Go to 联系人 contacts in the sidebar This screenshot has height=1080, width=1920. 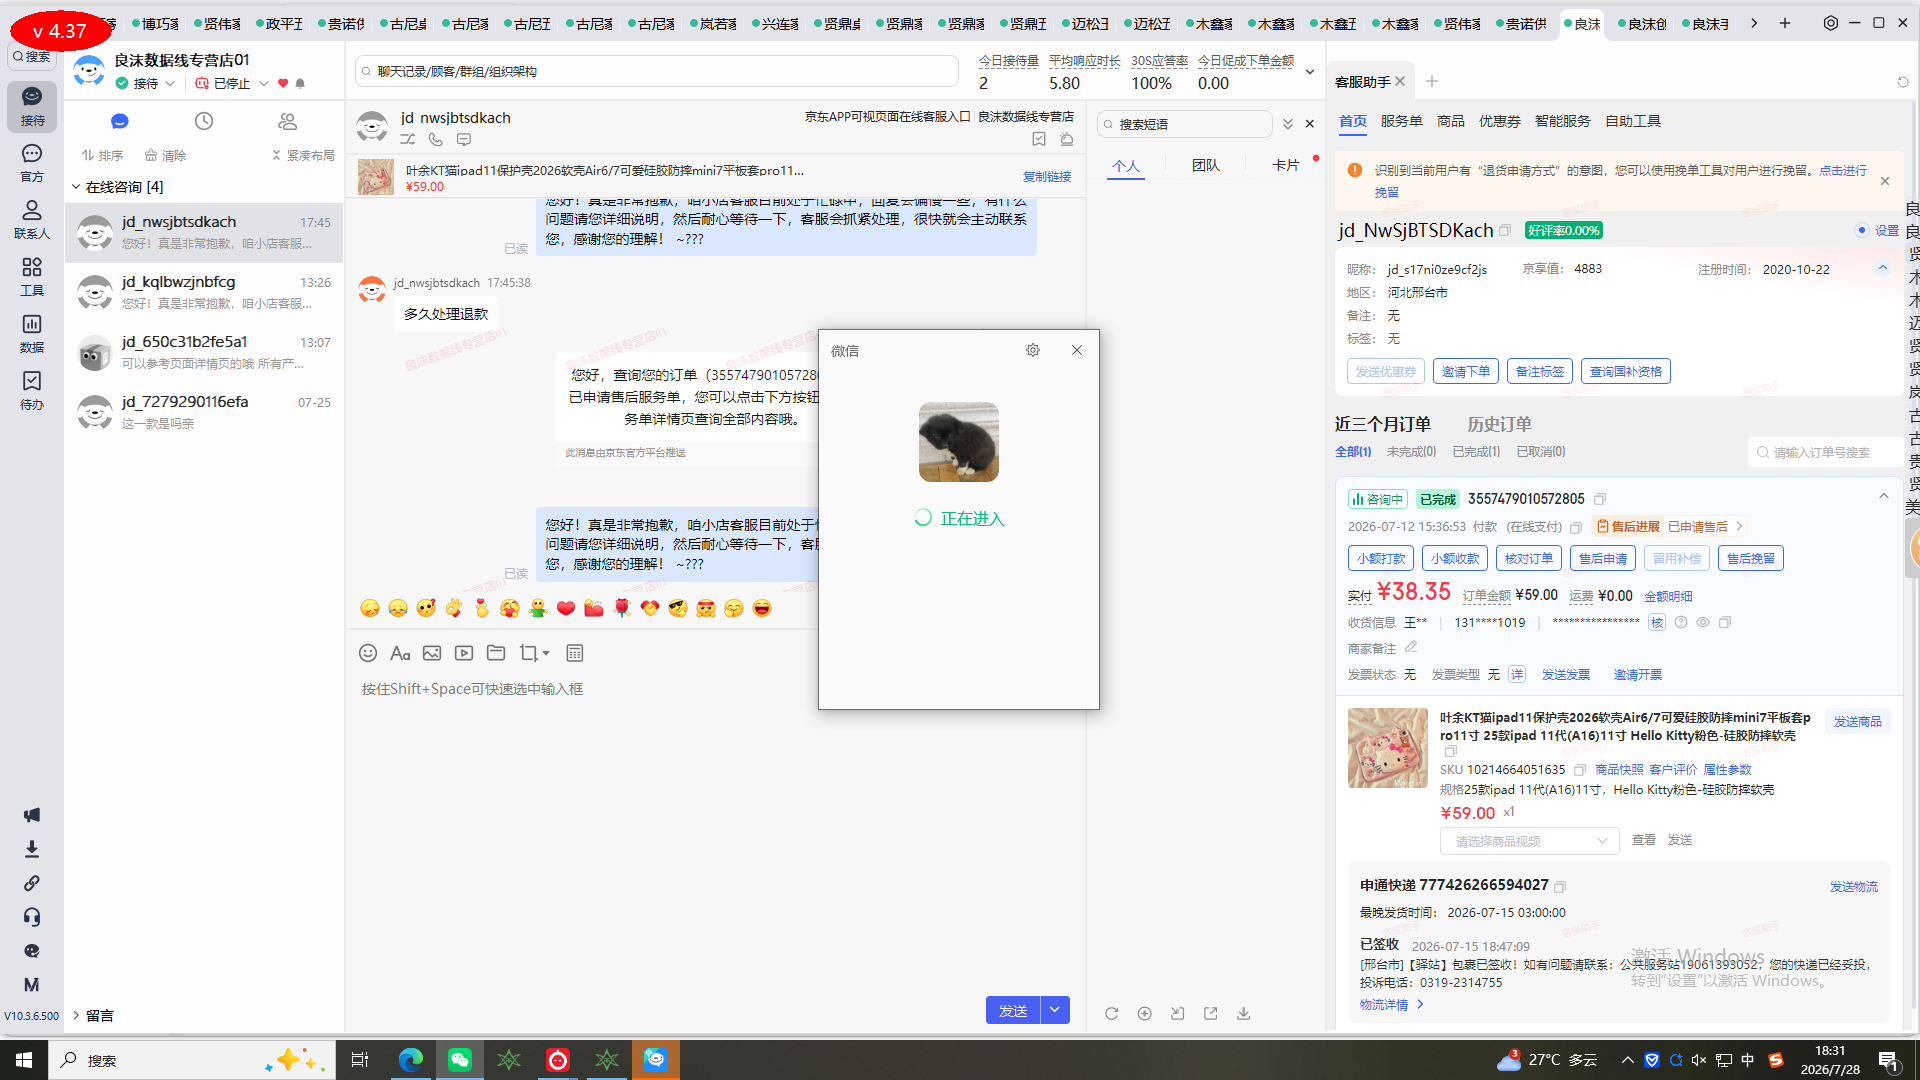(32, 219)
